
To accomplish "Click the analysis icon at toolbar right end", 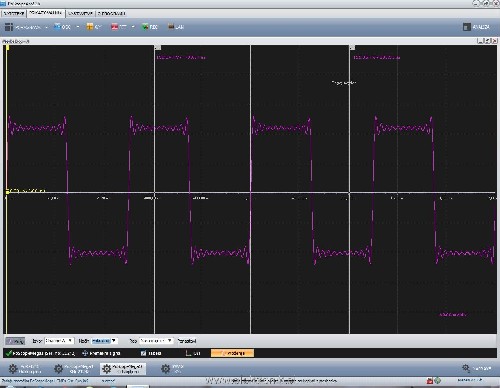I will [467, 27].
